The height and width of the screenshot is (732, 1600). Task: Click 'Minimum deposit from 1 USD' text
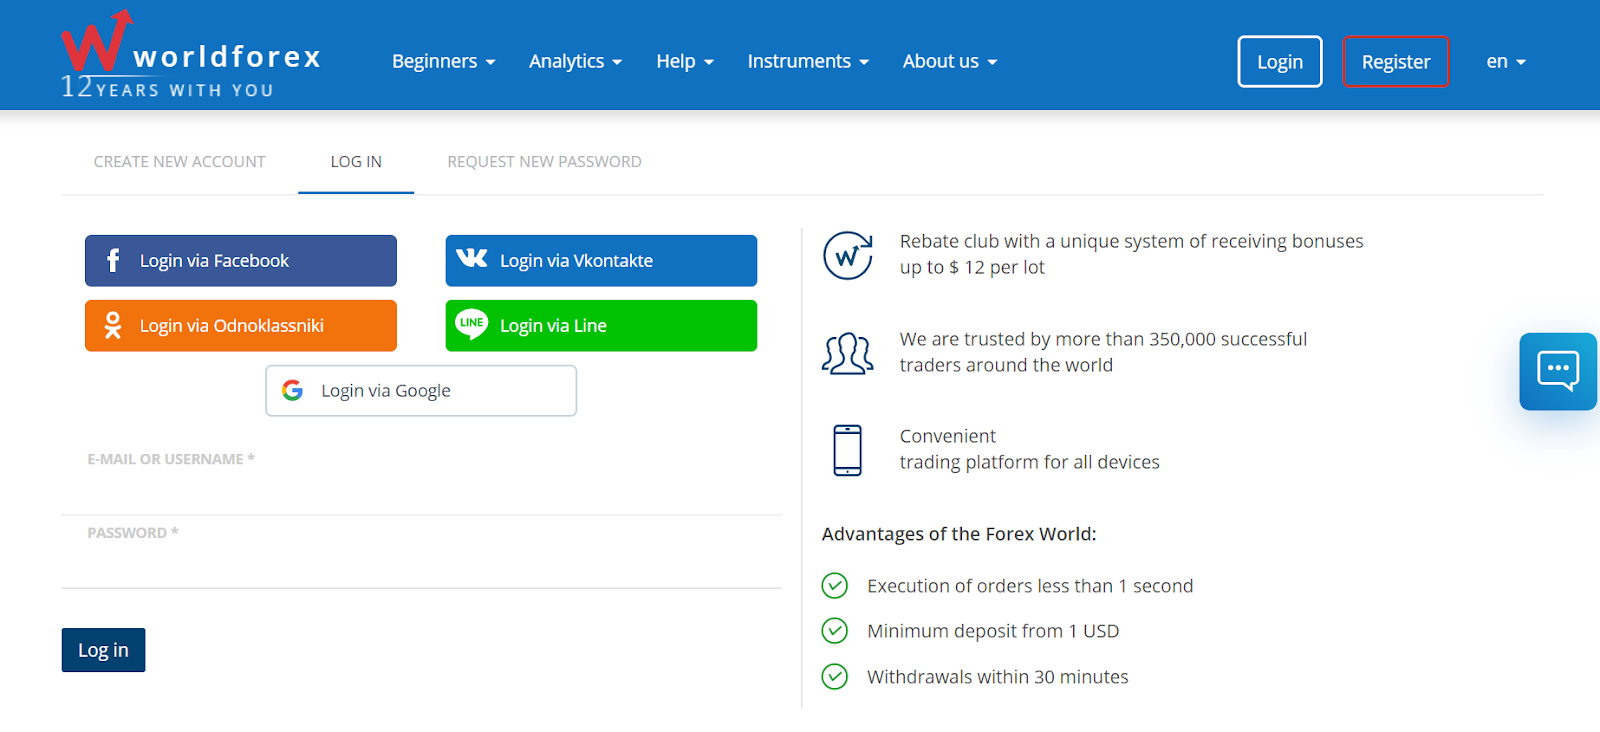(993, 631)
